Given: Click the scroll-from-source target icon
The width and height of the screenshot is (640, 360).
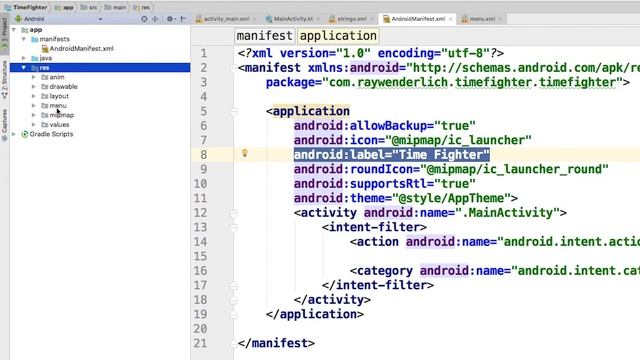Looking at the screenshot, I should (x=144, y=19).
